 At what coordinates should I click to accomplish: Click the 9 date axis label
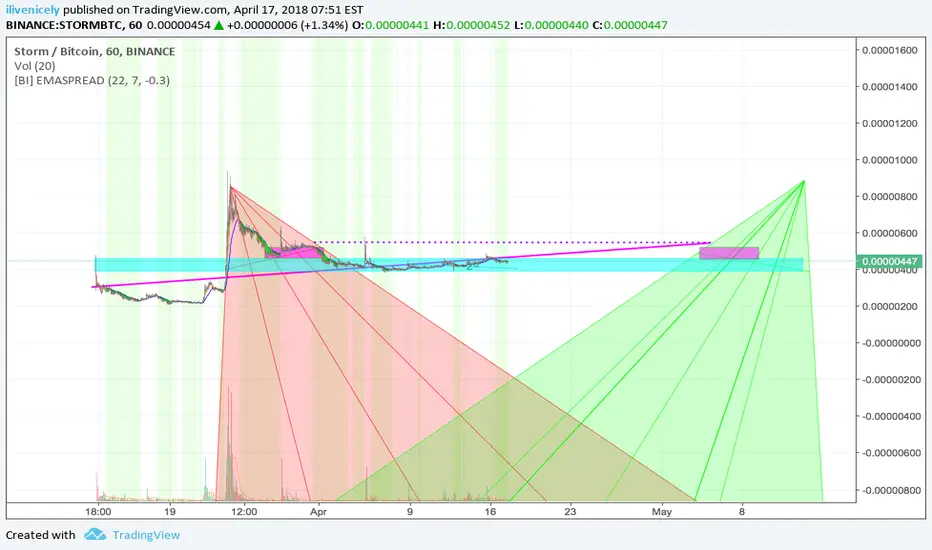[410, 511]
